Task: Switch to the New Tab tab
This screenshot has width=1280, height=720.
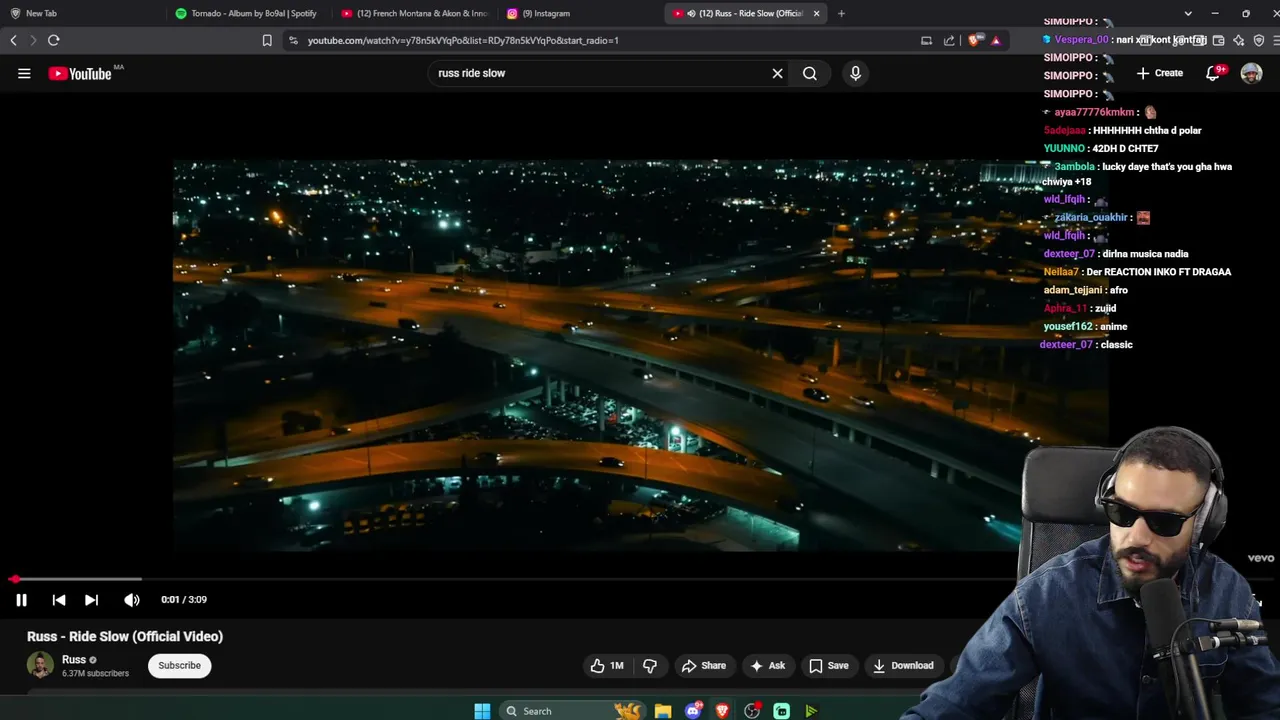Action: [80, 14]
